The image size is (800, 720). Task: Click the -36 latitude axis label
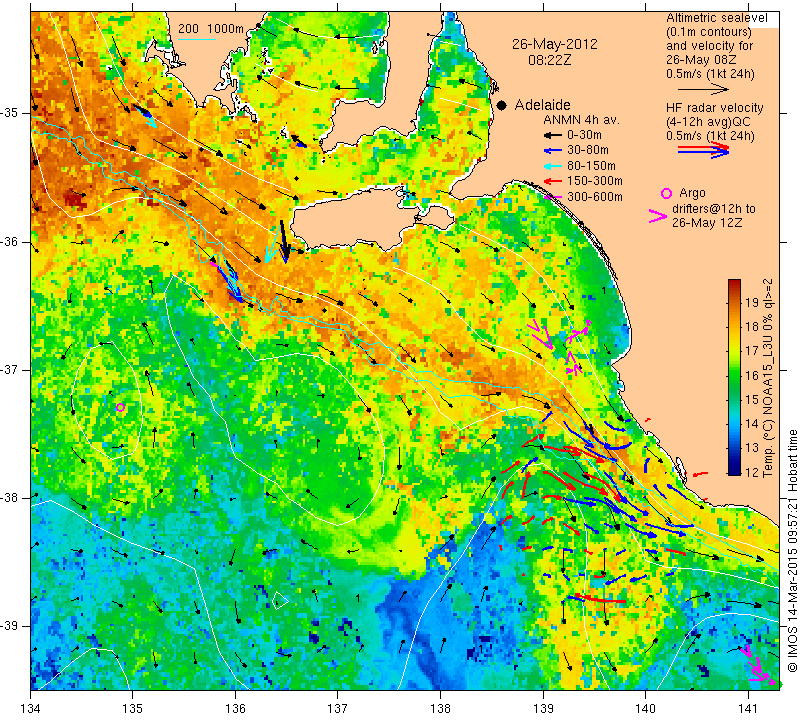coord(10,241)
